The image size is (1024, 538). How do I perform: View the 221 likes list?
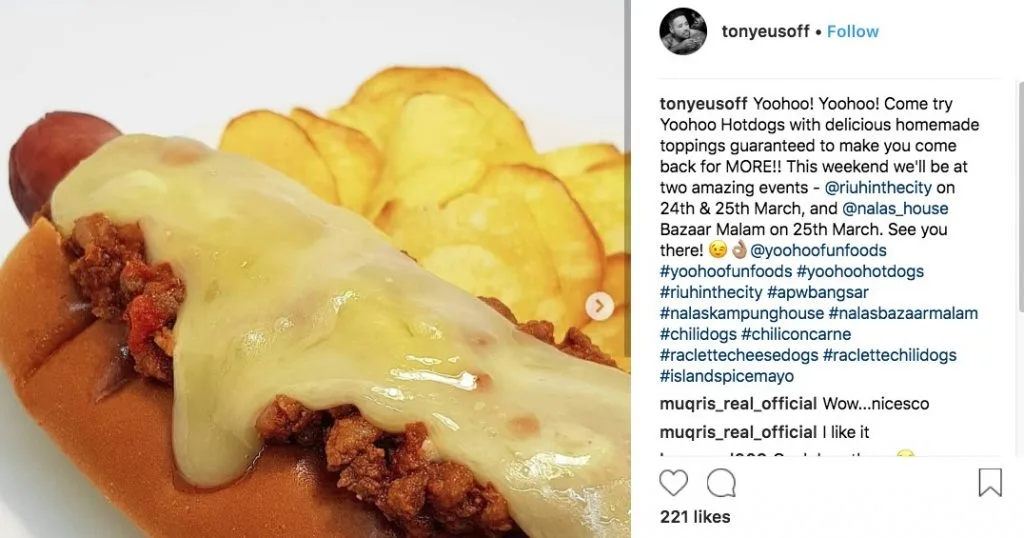click(x=695, y=516)
